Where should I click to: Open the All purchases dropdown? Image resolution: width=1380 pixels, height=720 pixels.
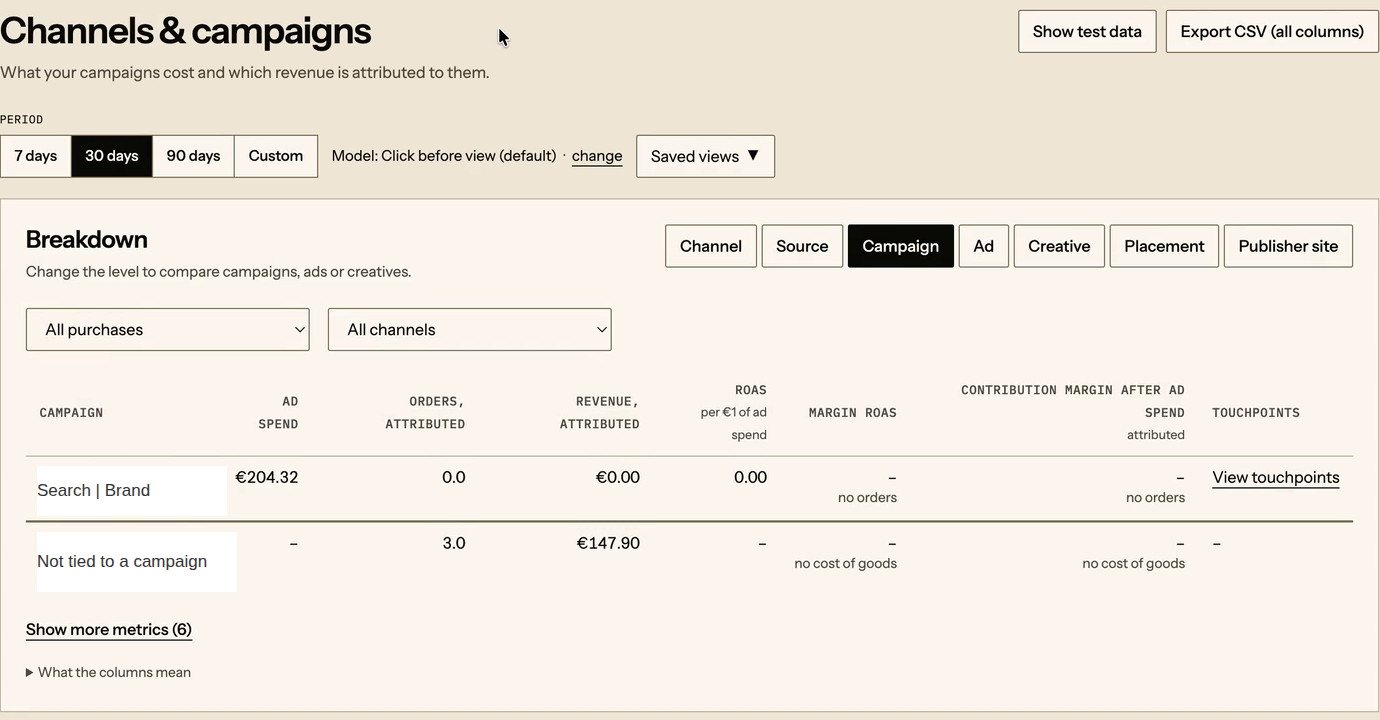pyautogui.click(x=168, y=330)
